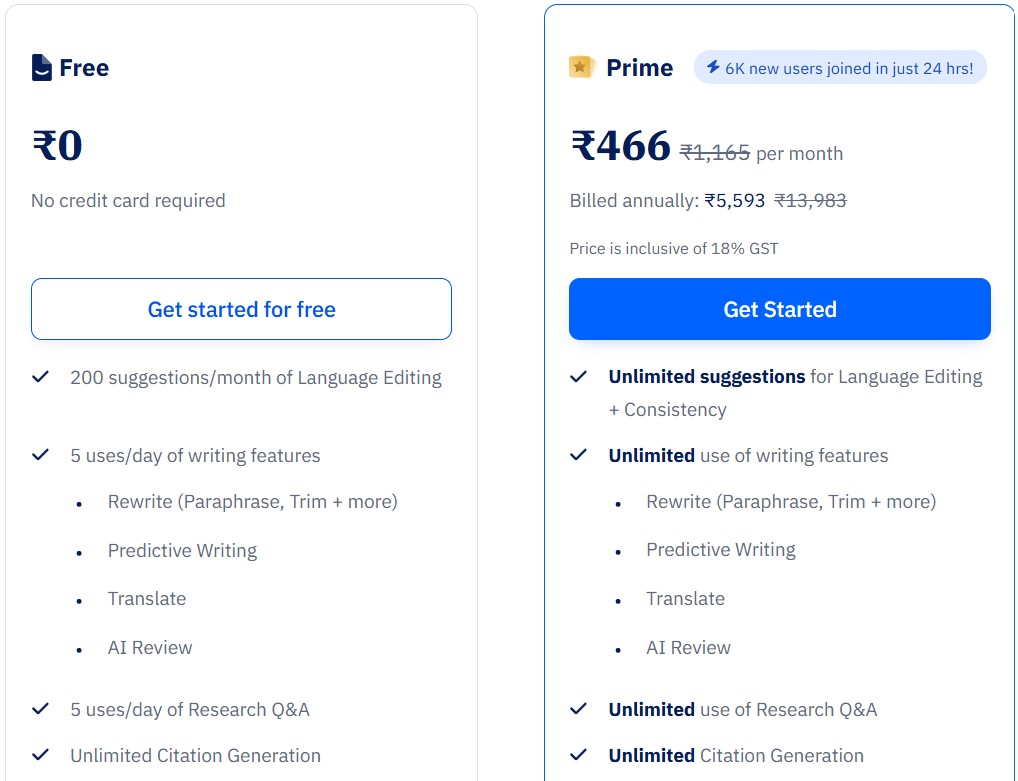Viewport: 1018px width, 781px height.
Task: Select the Prime plan card title
Action: [640, 67]
